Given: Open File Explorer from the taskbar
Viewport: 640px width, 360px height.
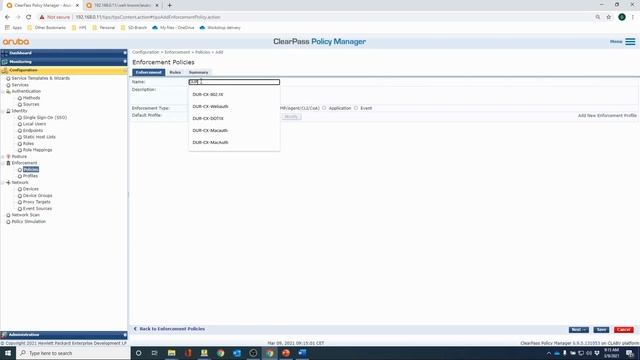Looking at the screenshot, I should tap(171, 353).
